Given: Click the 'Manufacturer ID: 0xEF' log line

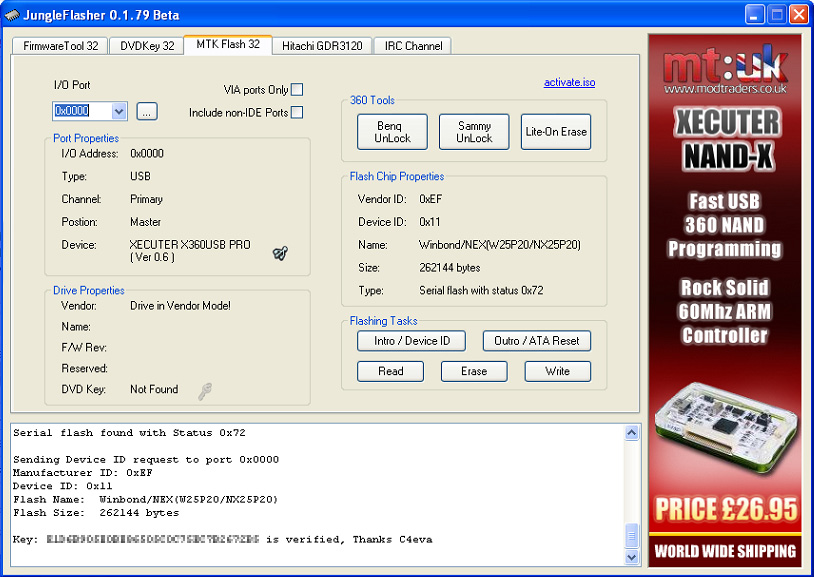Looking at the screenshot, I should click(x=83, y=473).
